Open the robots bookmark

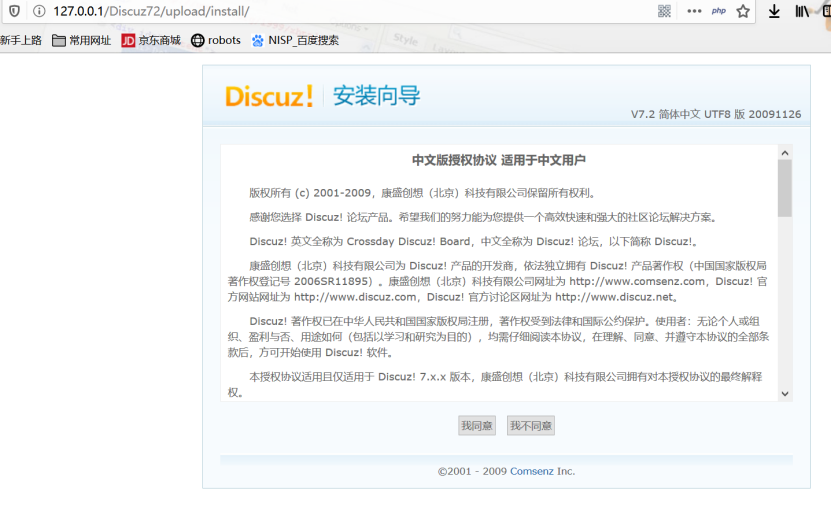coord(216,40)
